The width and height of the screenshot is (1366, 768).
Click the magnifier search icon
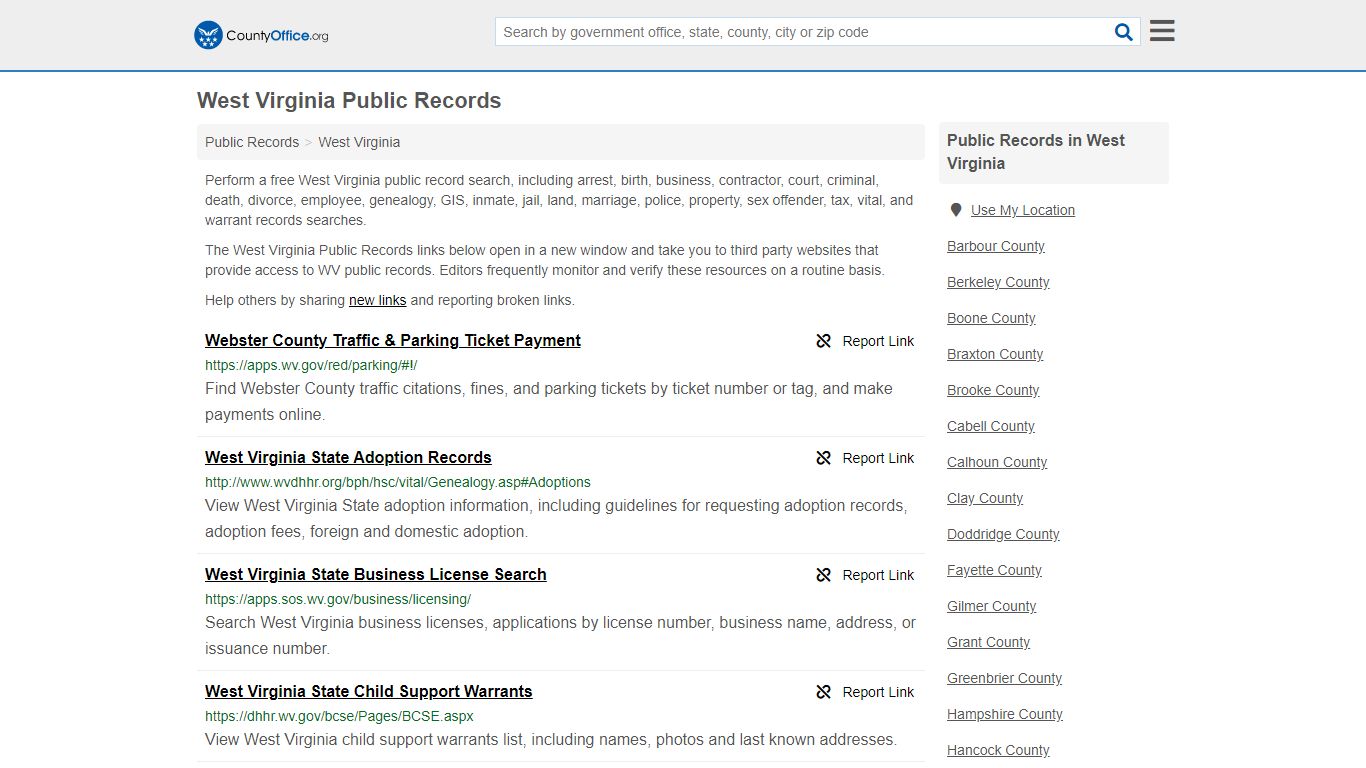(x=1124, y=32)
